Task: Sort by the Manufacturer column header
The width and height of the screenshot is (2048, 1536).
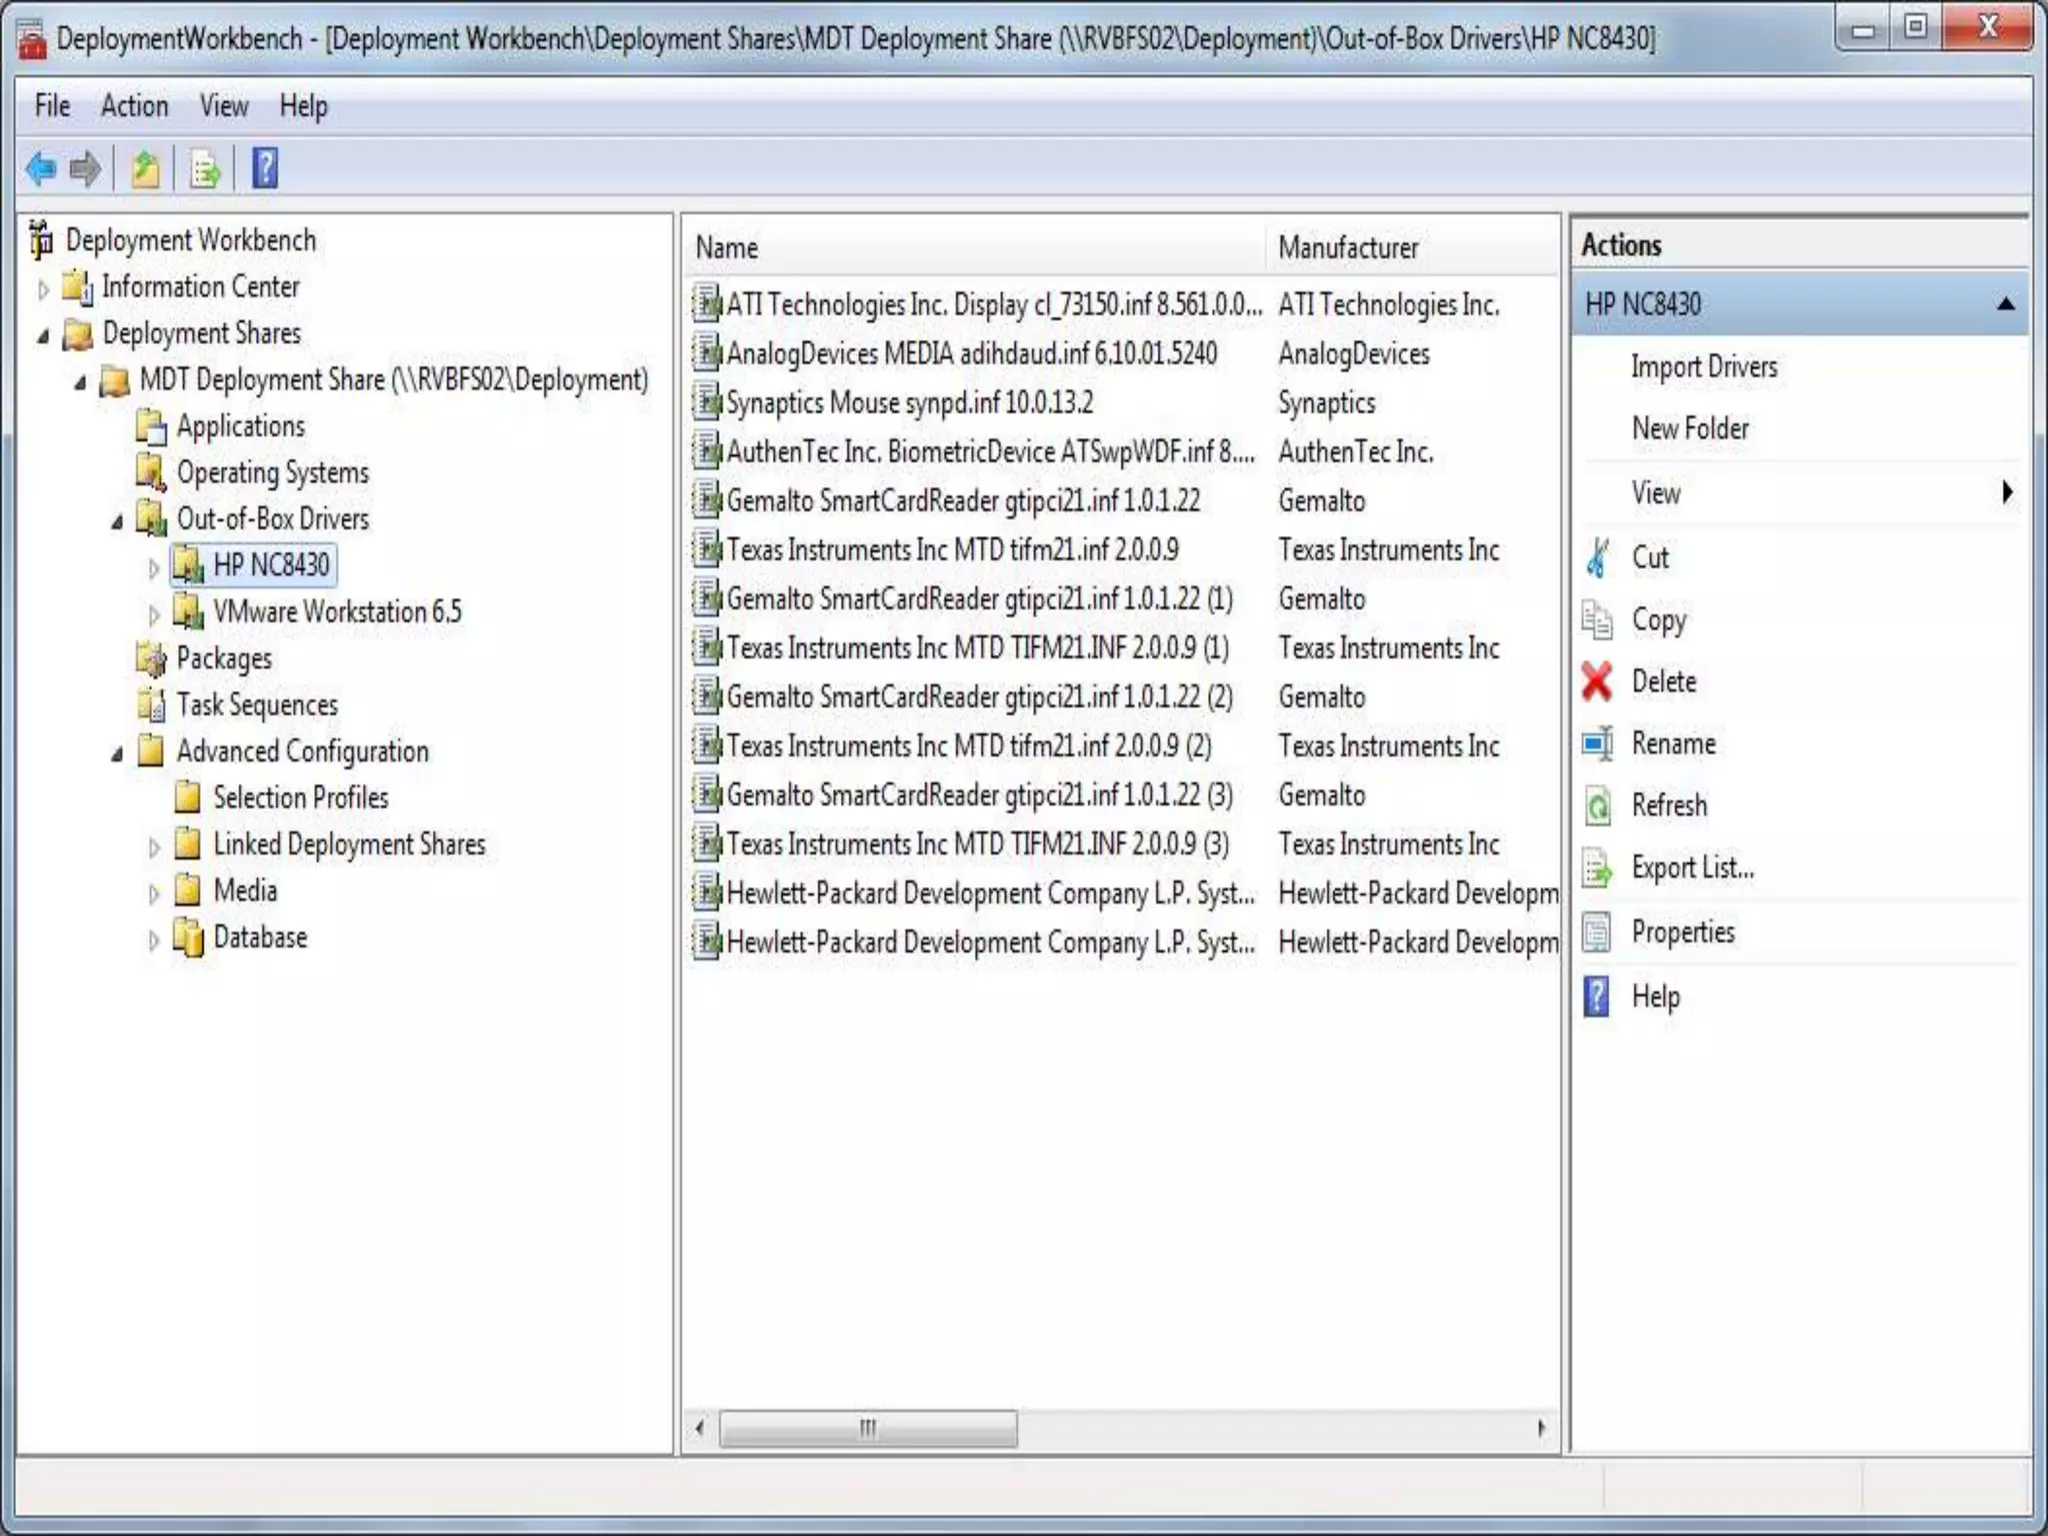Action: pyautogui.click(x=1412, y=248)
